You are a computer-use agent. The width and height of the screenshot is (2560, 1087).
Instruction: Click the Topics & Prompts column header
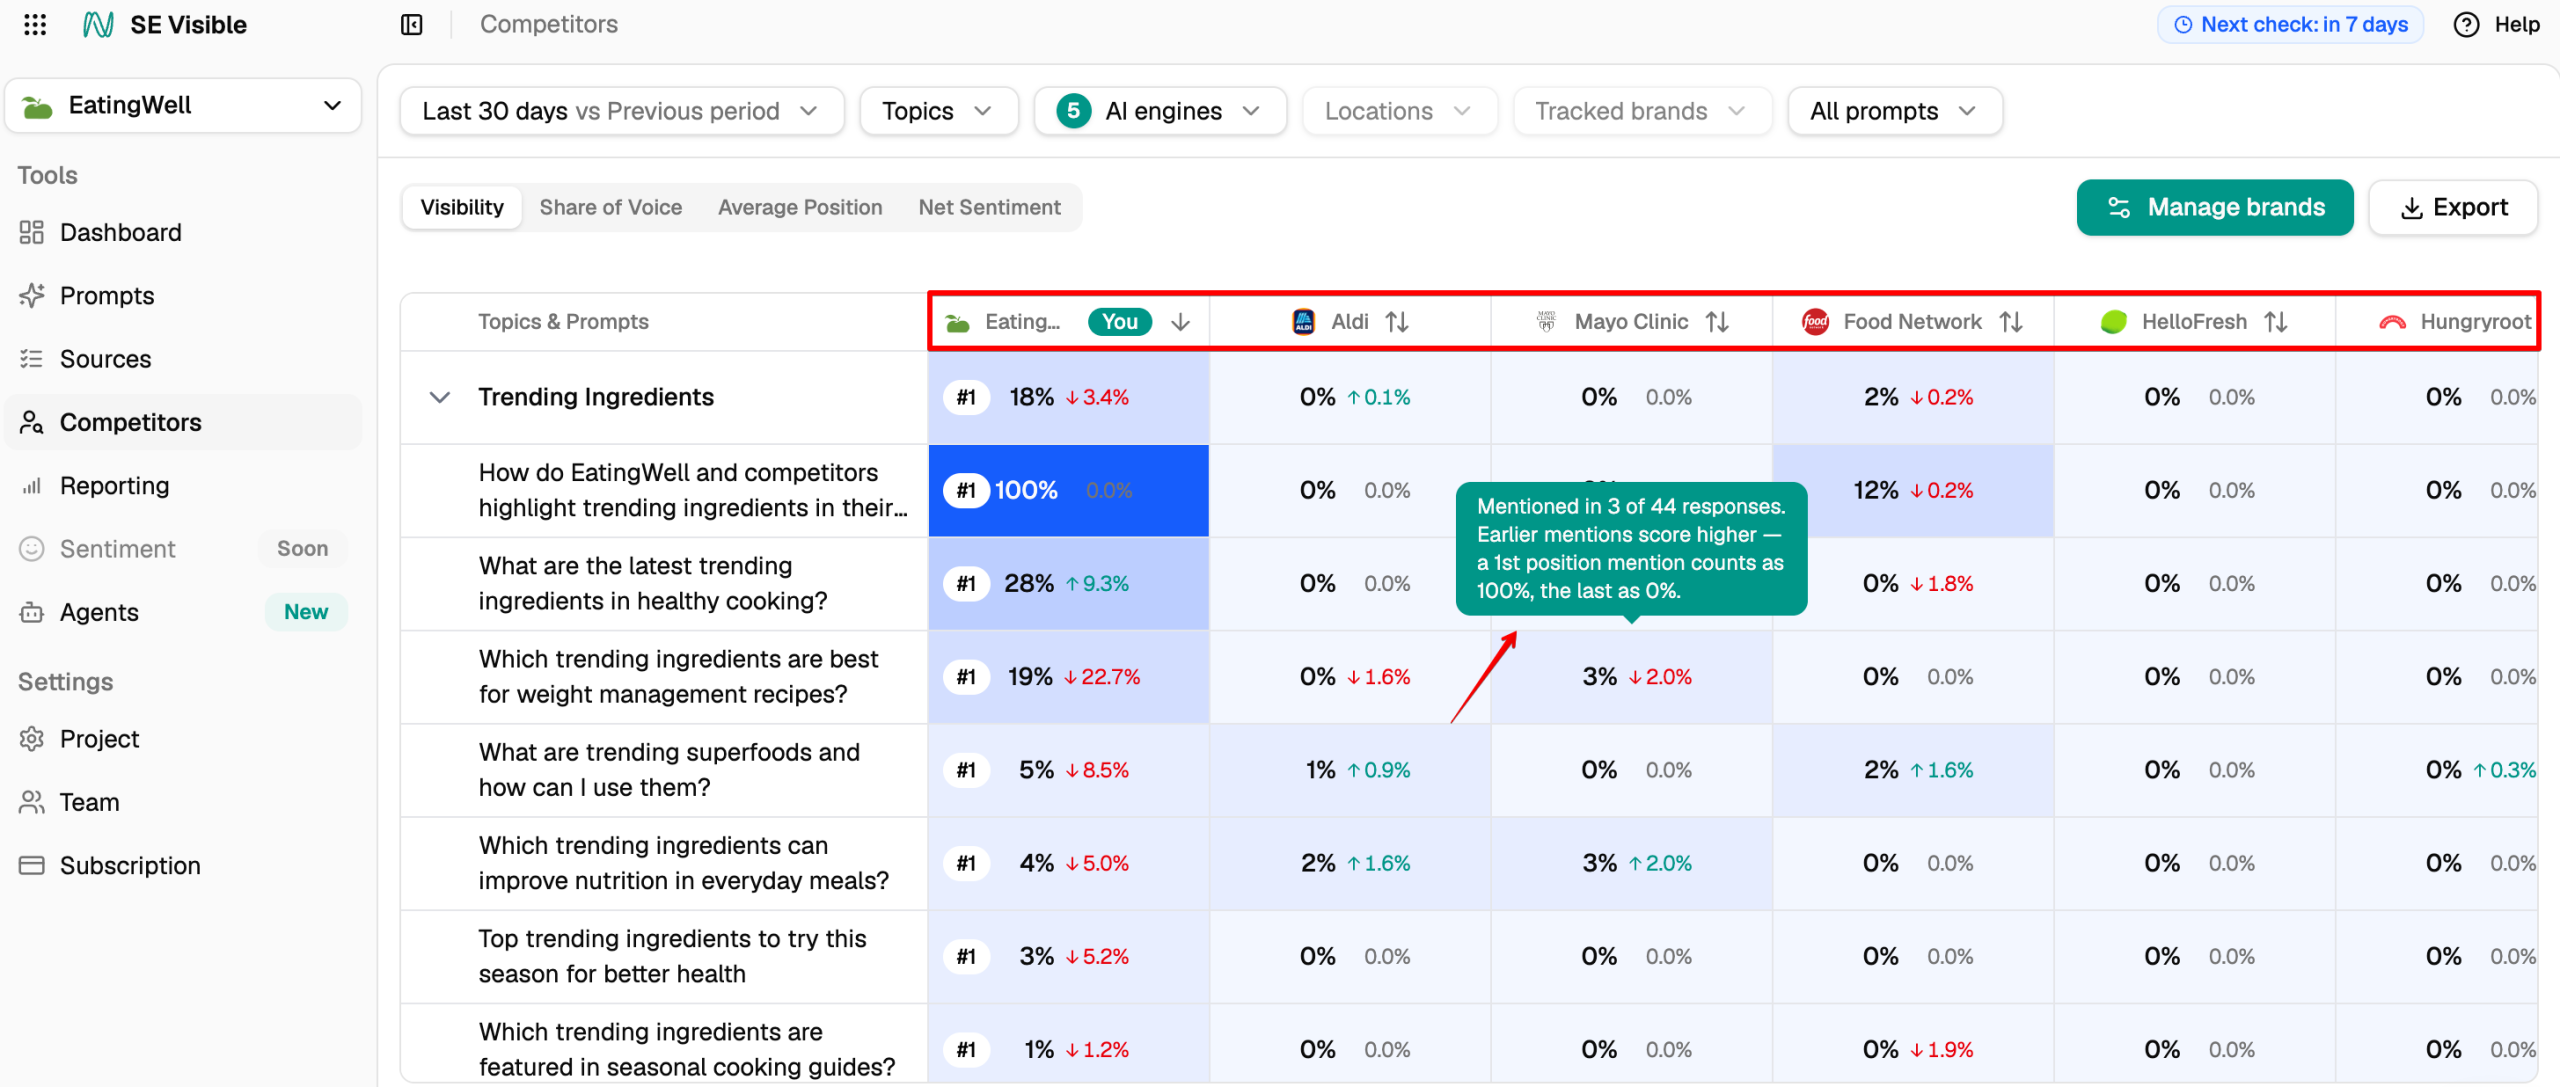click(563, 321)
